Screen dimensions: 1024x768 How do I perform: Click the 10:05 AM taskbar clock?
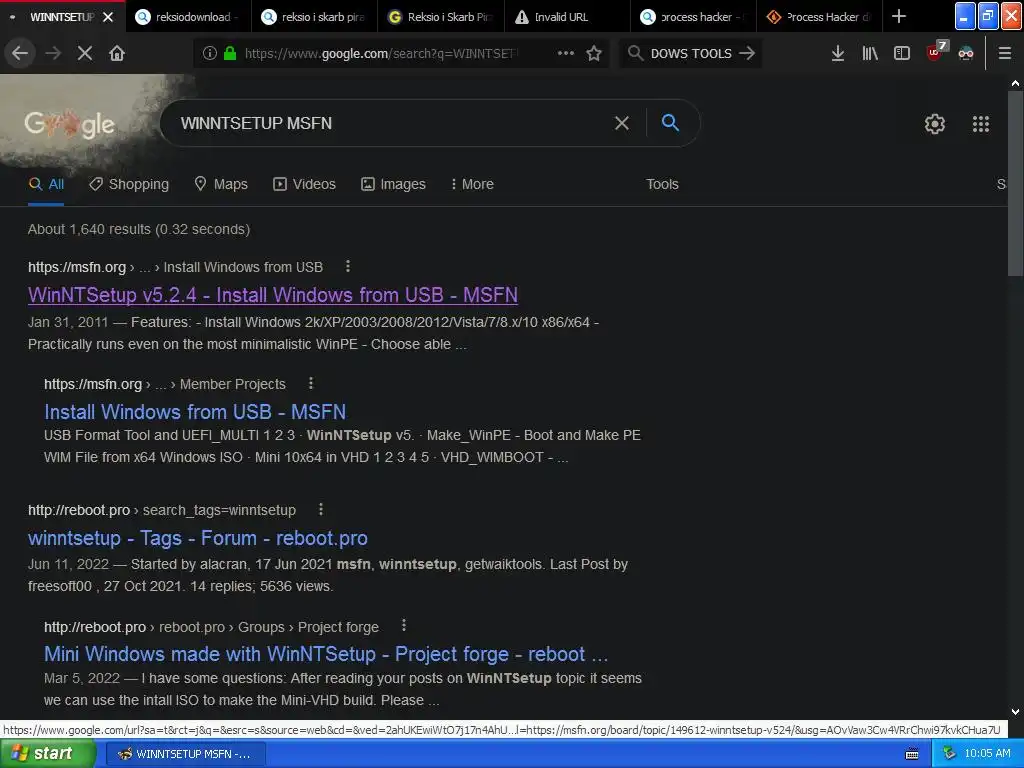(987, 754)
